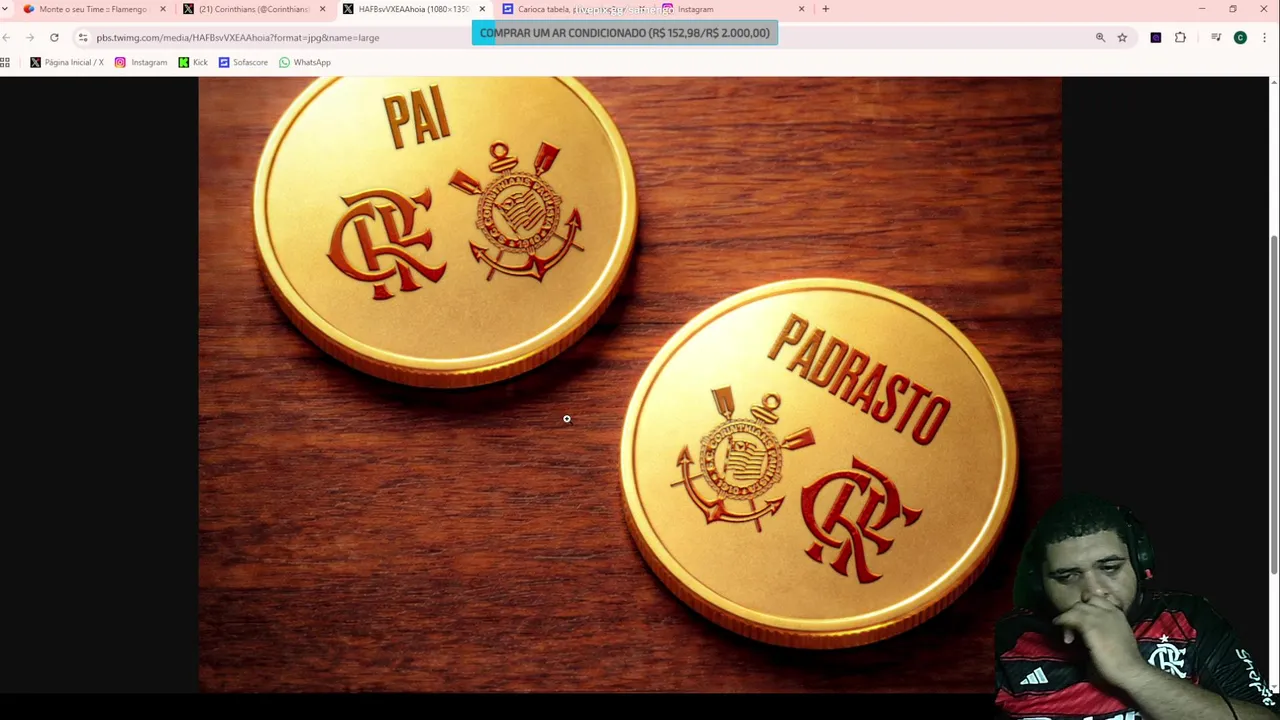Image resolution: width=1280 pixels, height=720 pixels.
Task: Close the Monte o seu Time tab
Action: click(x=163, y=9)
